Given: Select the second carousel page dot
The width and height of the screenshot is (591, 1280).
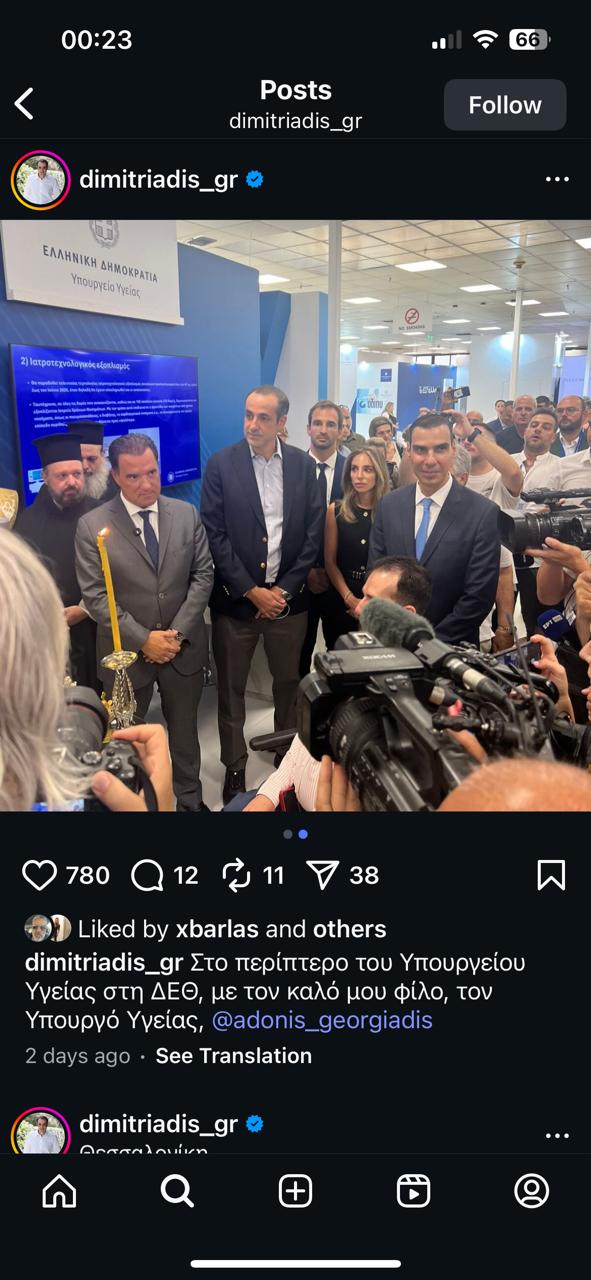Looking at the screenshot, I should (303, 834).
